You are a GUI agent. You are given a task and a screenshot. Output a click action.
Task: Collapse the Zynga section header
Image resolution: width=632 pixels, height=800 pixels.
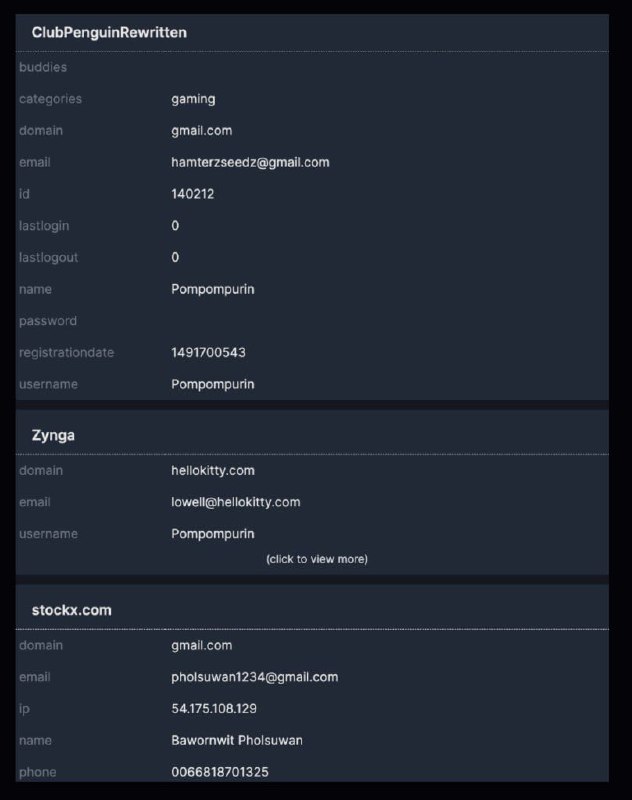click(312, 435)
